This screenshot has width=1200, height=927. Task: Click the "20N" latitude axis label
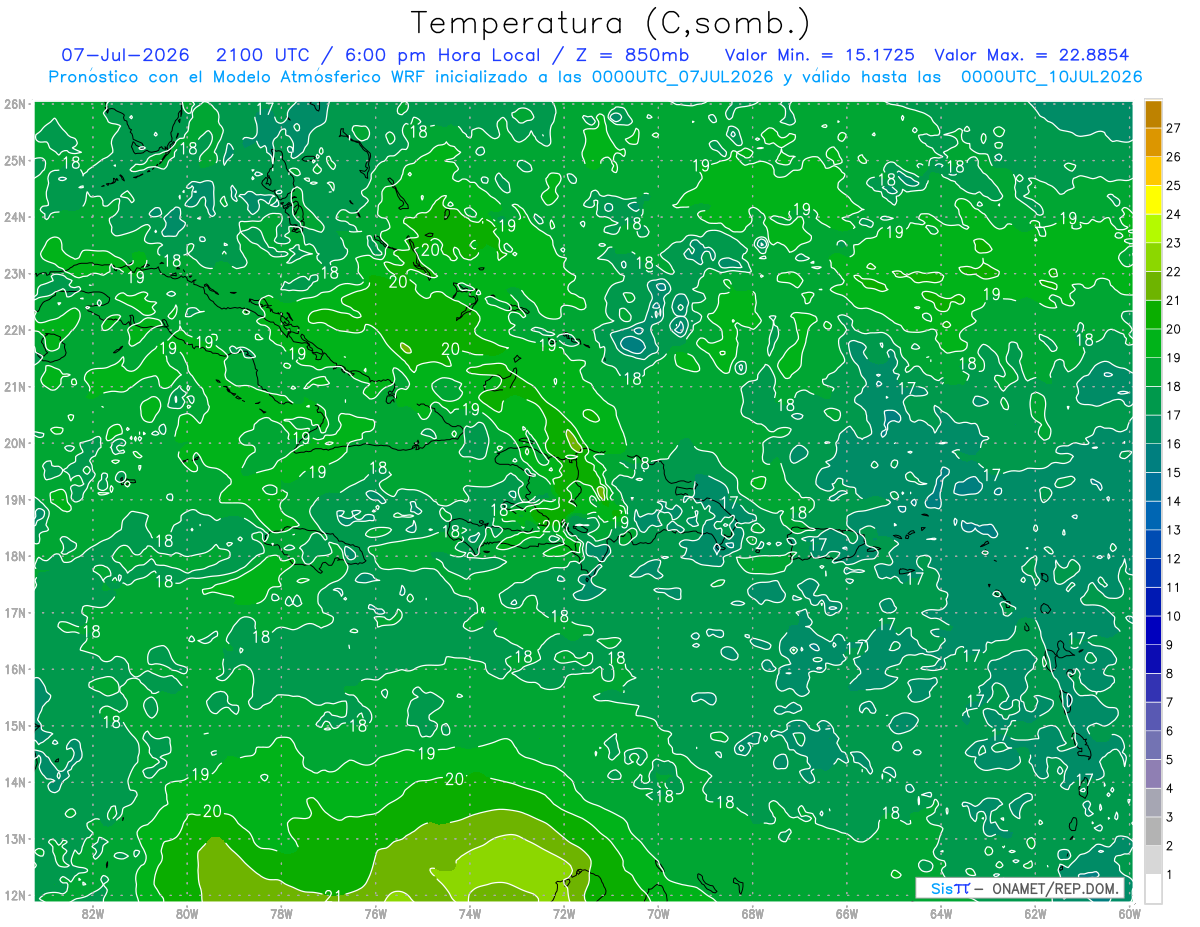14,443
